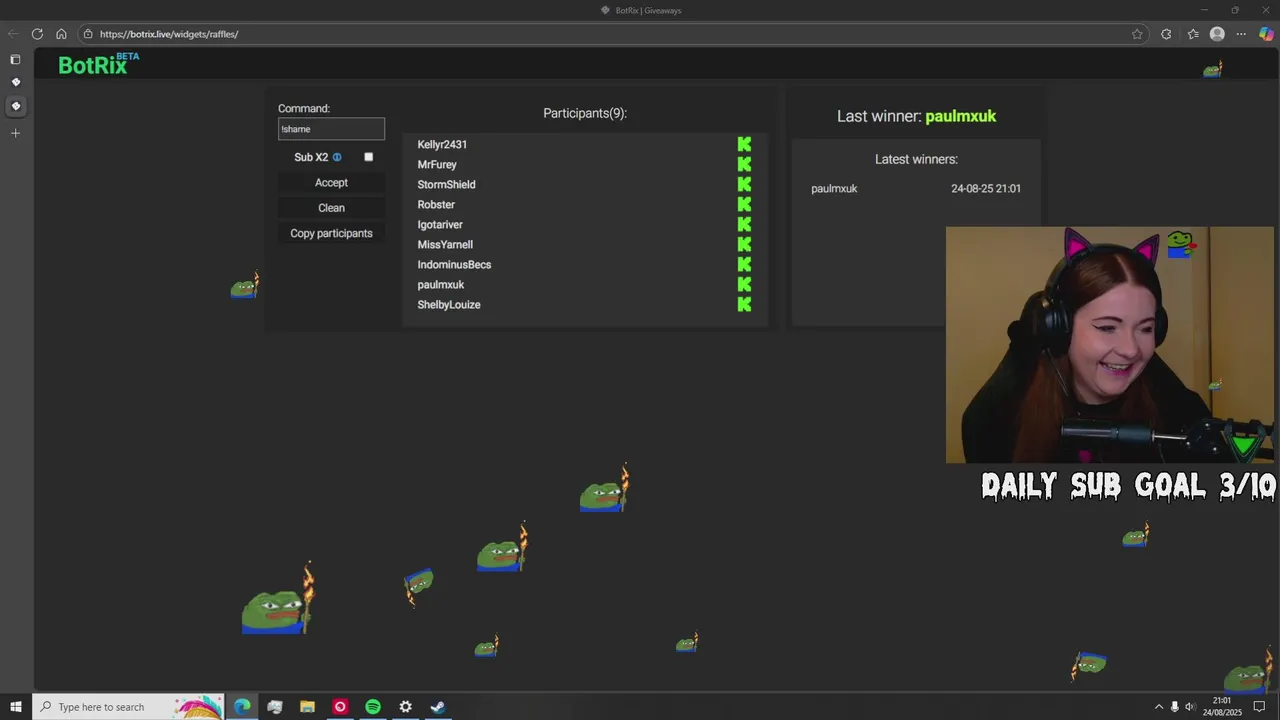Image resolution: width=1280 pixels, height=720 pixels.
Task: Click the browser back arrow
Action: tap(13, 34)
